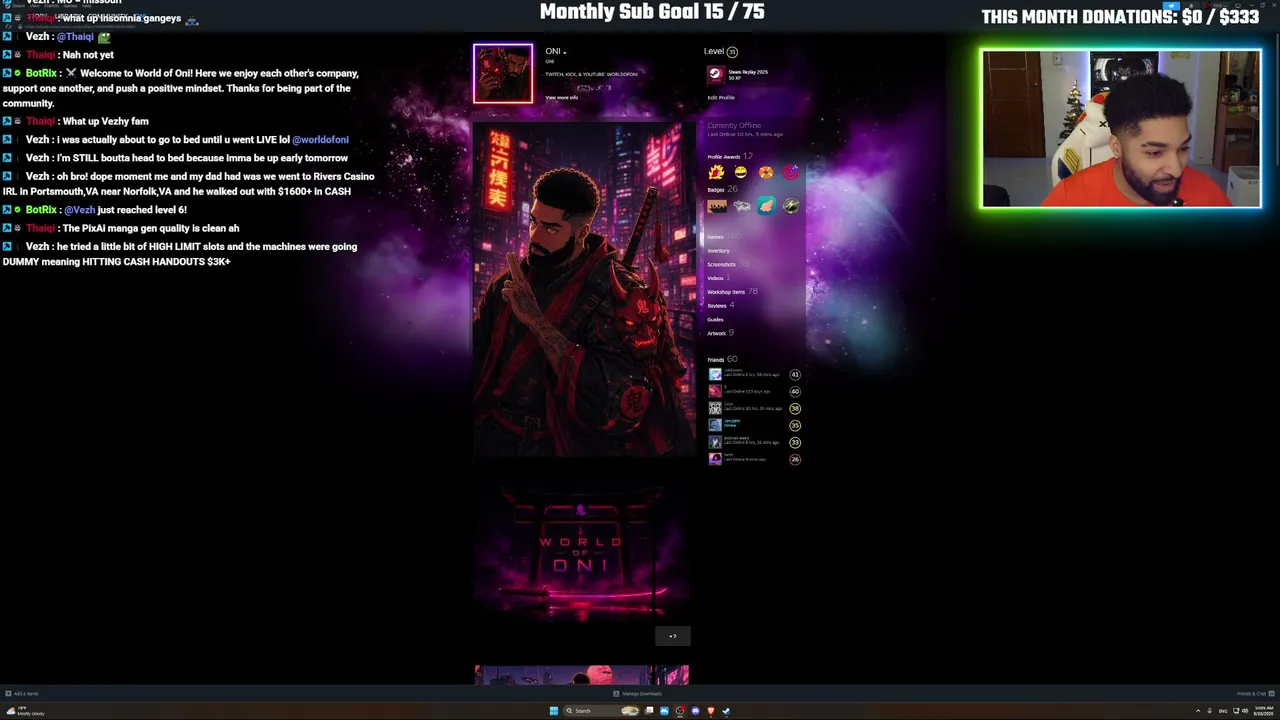Screen dimensions: 1280x720
Task: Open the Steam Replay 2025 badge icon
Action: 715,74
